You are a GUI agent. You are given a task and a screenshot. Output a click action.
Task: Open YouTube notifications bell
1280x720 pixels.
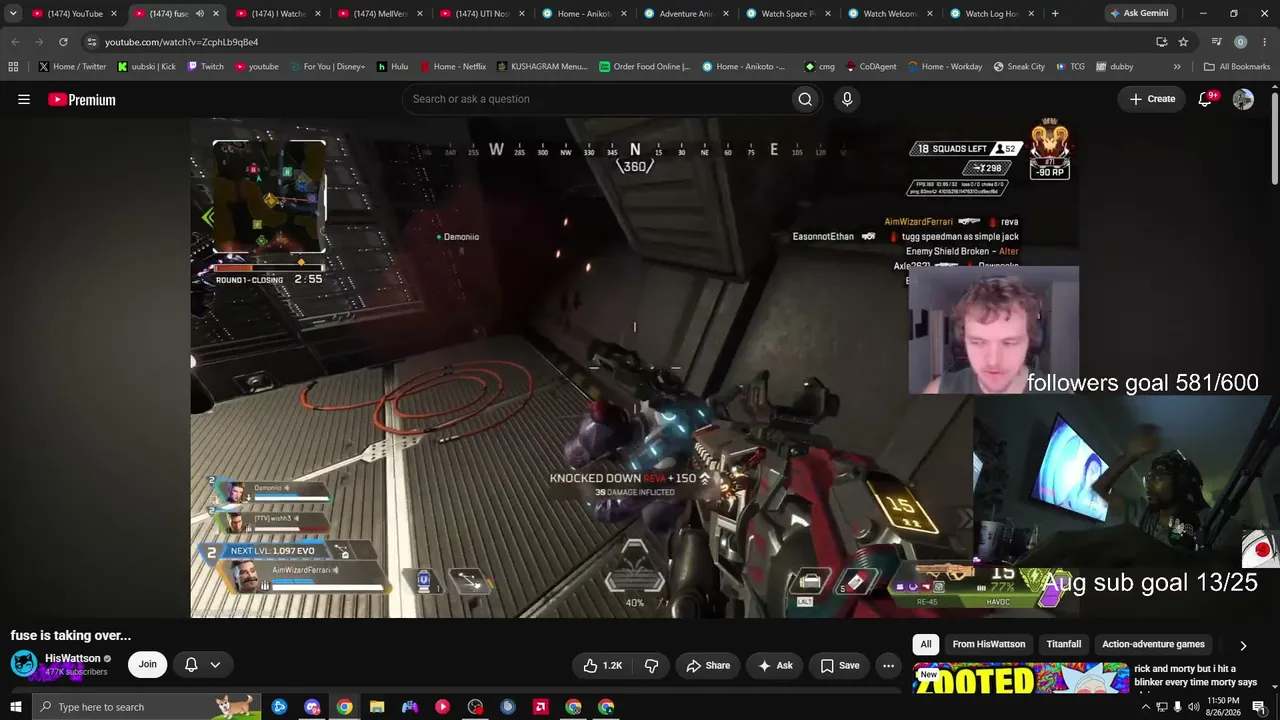coord(1205,99)
